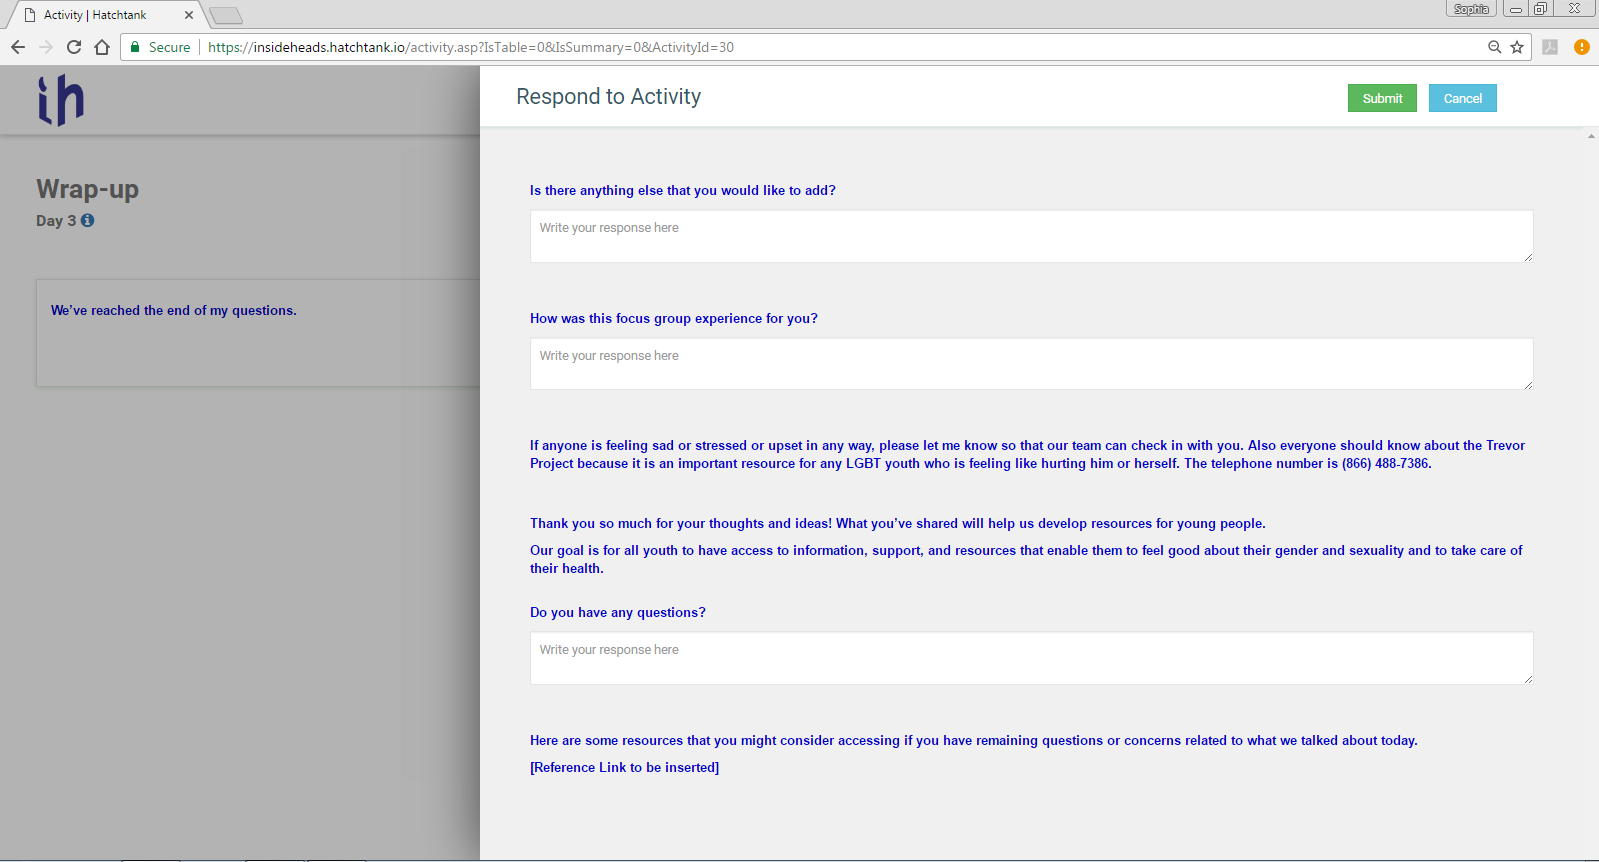
Task: Click the green Secure padlock icon
Action: (x=136, y=47)
